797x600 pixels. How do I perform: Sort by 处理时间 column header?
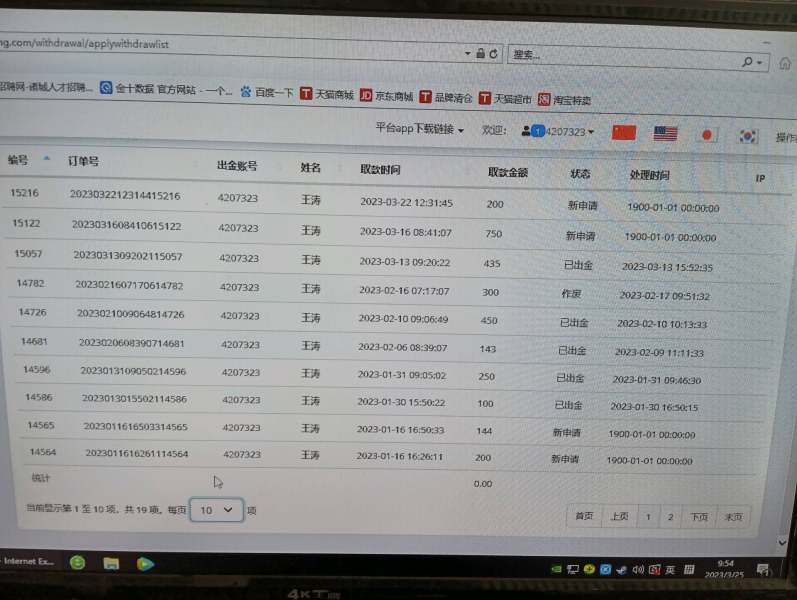click(x=650, y=175)
